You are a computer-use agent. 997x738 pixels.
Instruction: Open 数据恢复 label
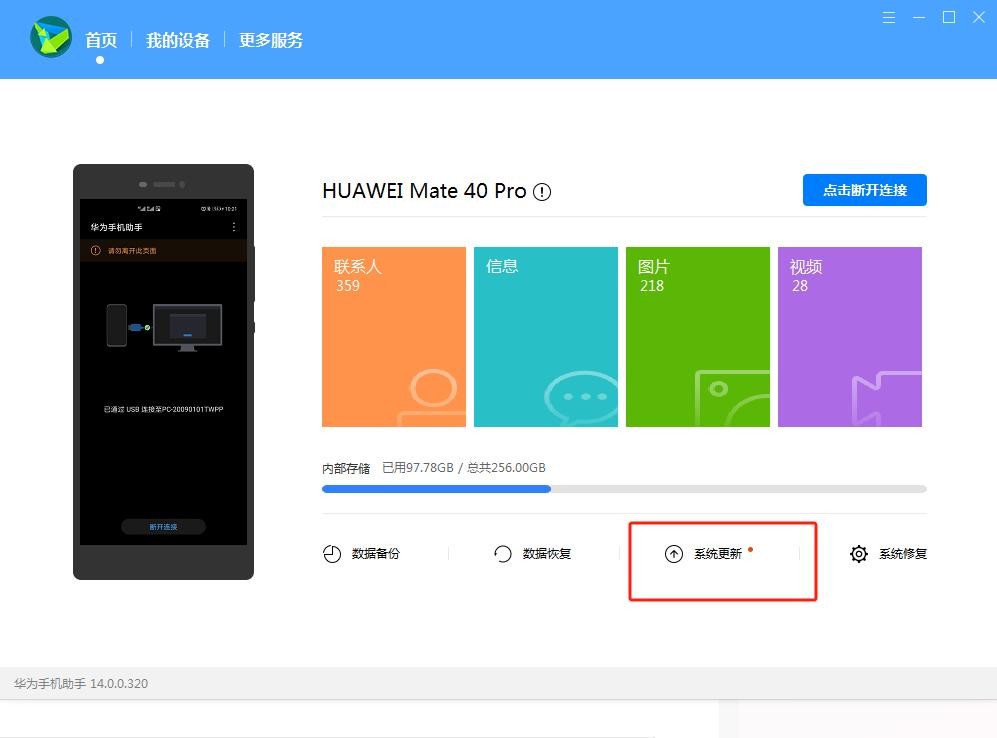pyautogui.click(x=547, y=554)
